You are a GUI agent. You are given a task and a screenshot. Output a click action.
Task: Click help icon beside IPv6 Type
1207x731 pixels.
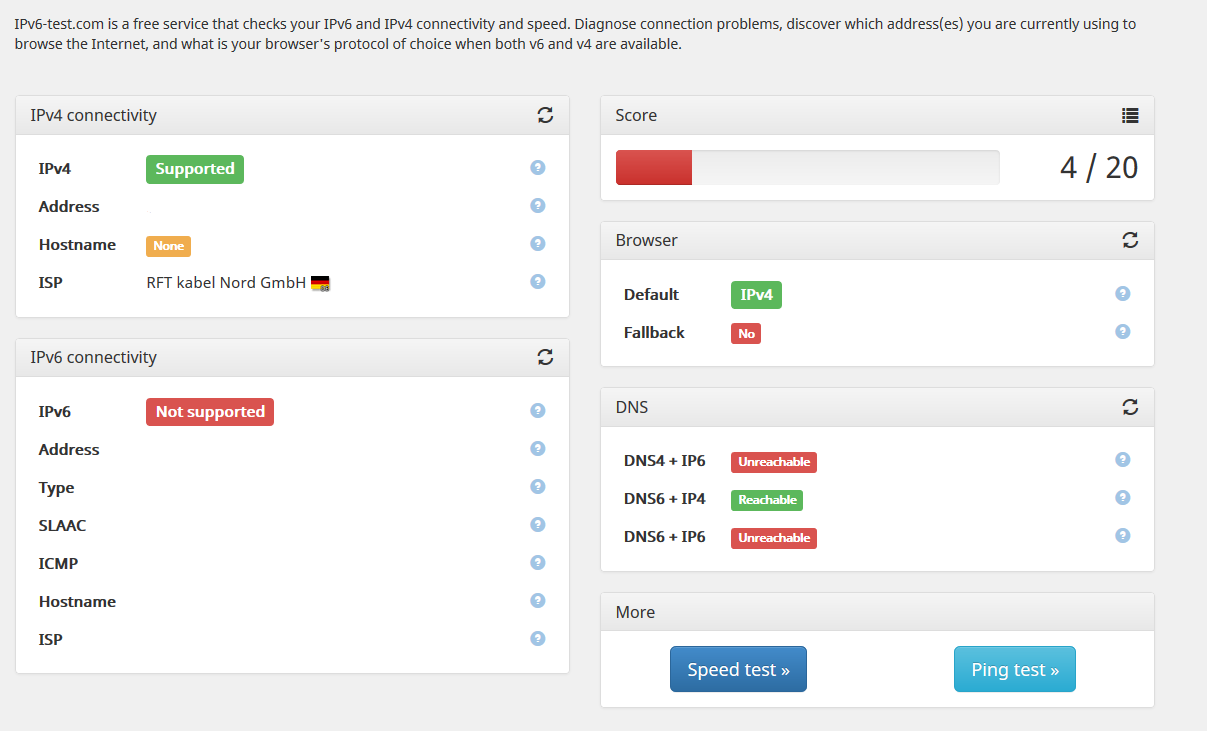538,486
